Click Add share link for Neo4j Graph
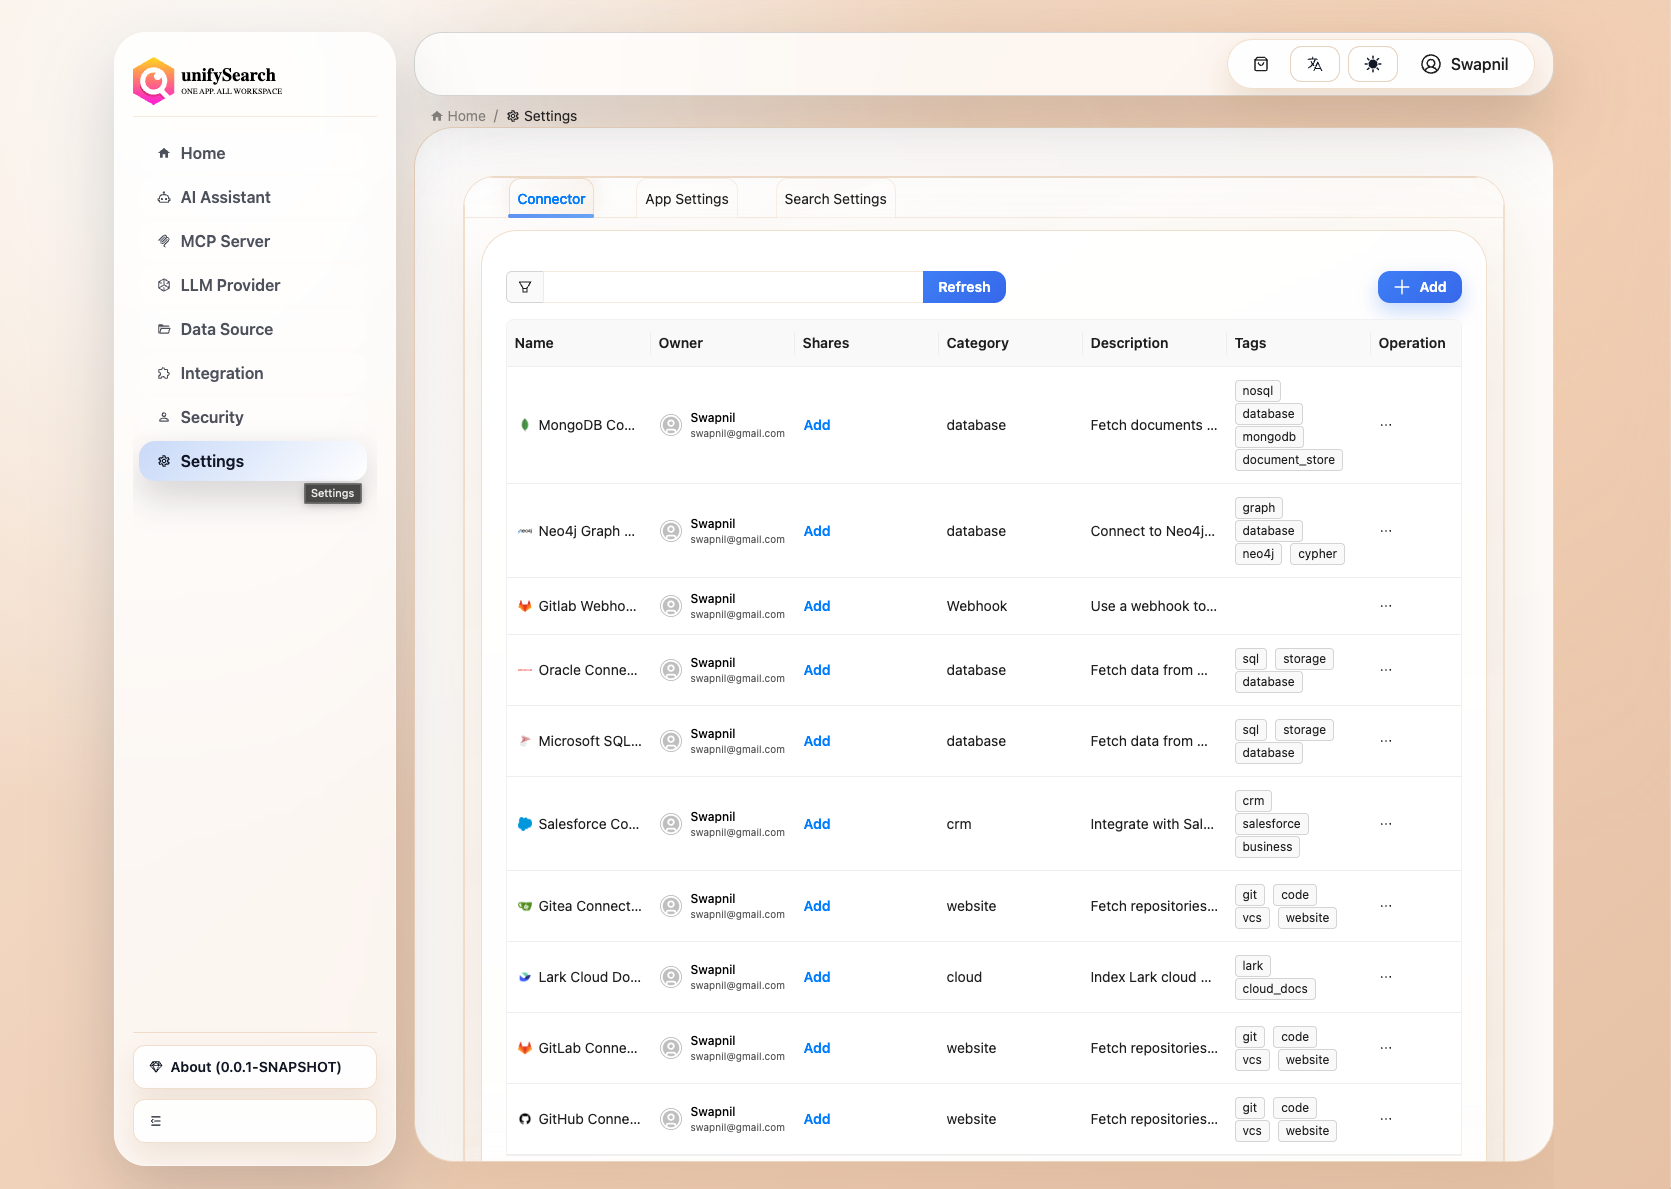This screenshot has height=1189, width=1671. coord(817,531)
